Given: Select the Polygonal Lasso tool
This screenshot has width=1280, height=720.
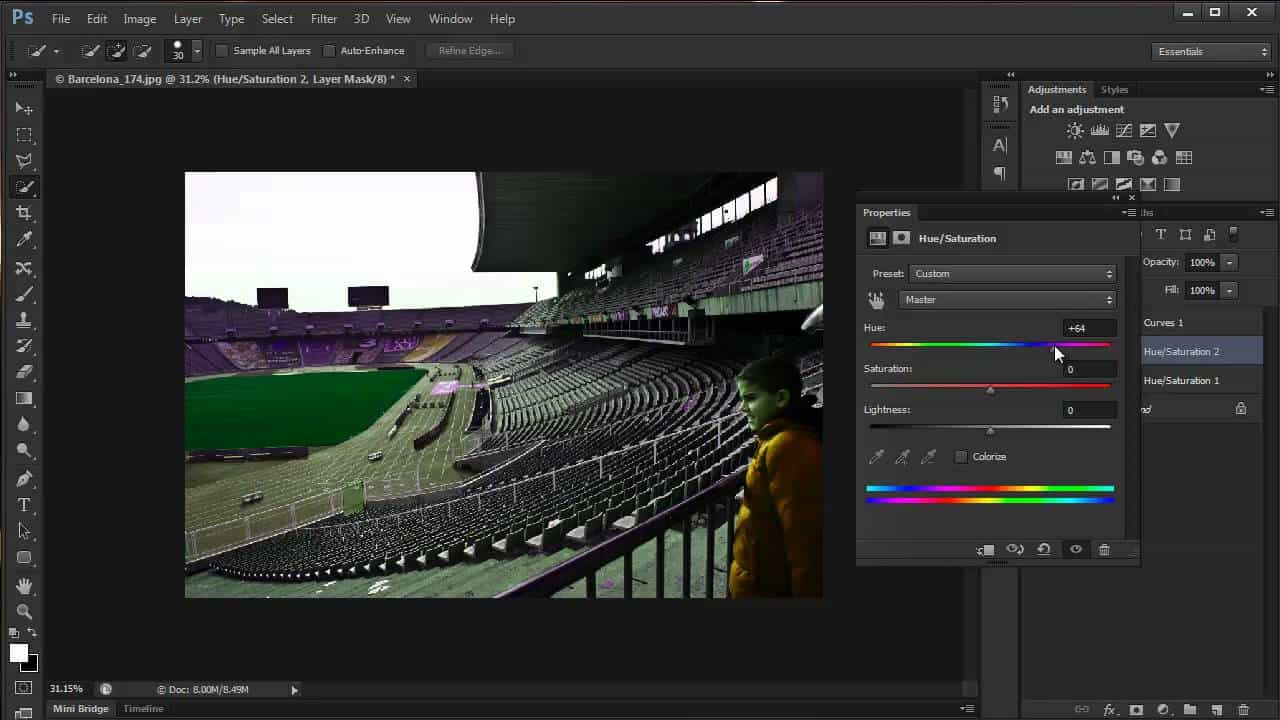Looking at the screenshot, I should [x=24, y=160].
